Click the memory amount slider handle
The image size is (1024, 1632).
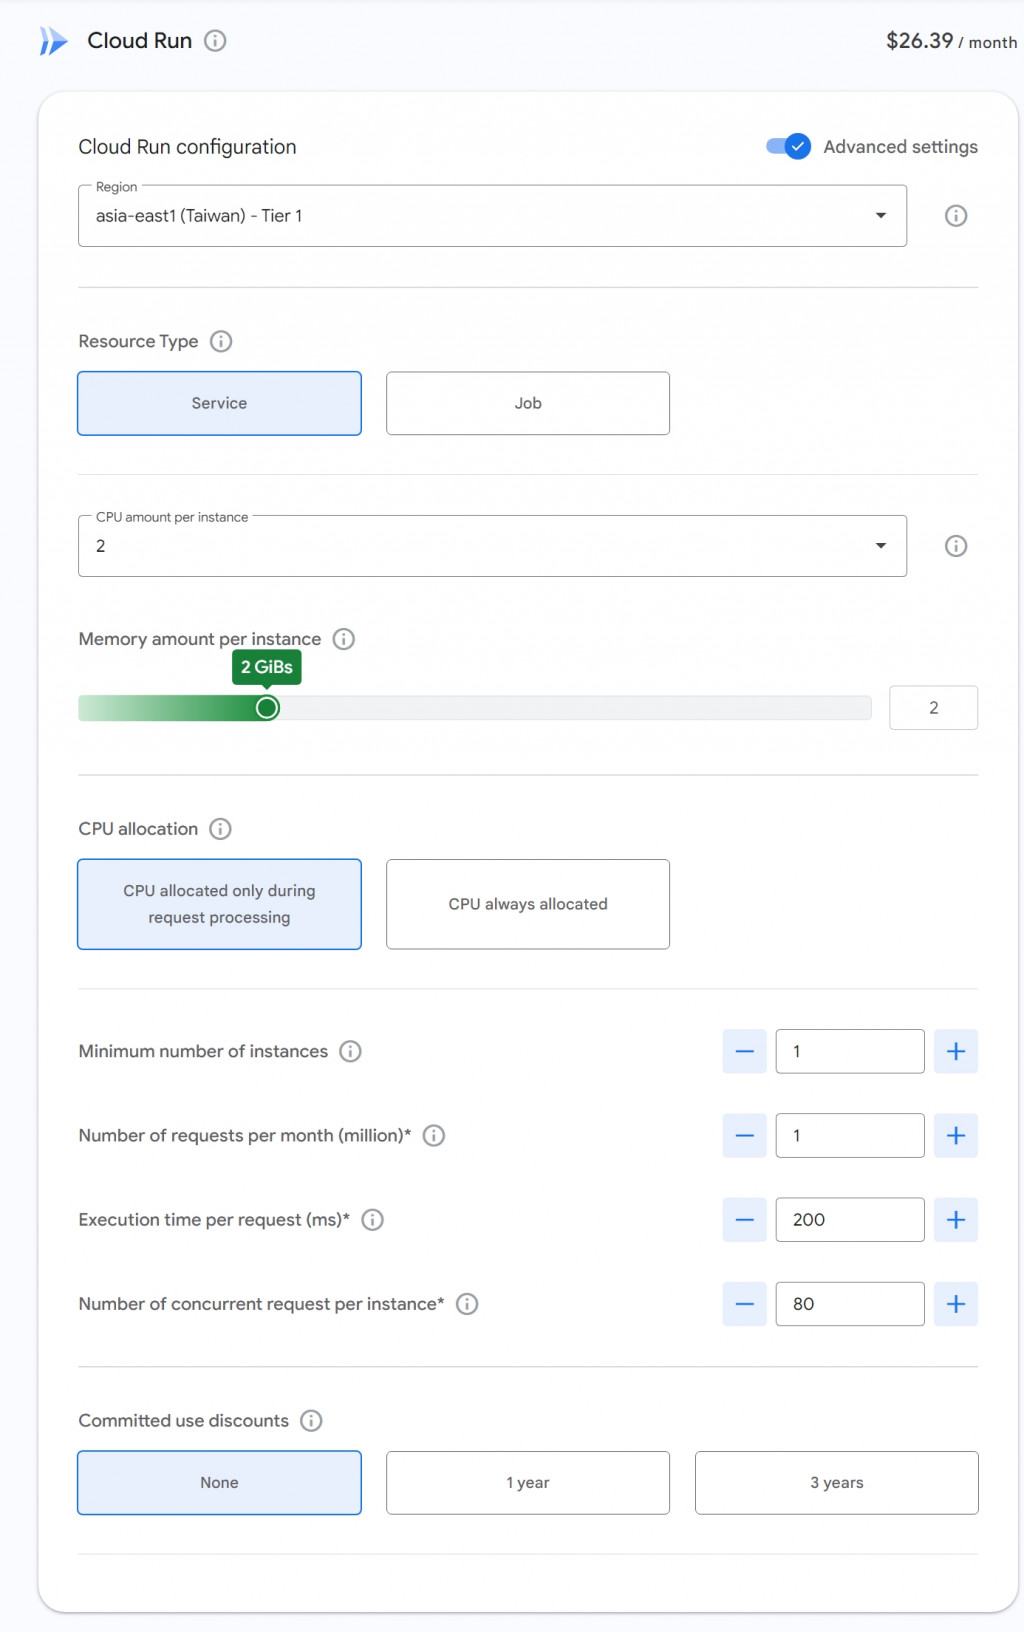coord(267,708)
